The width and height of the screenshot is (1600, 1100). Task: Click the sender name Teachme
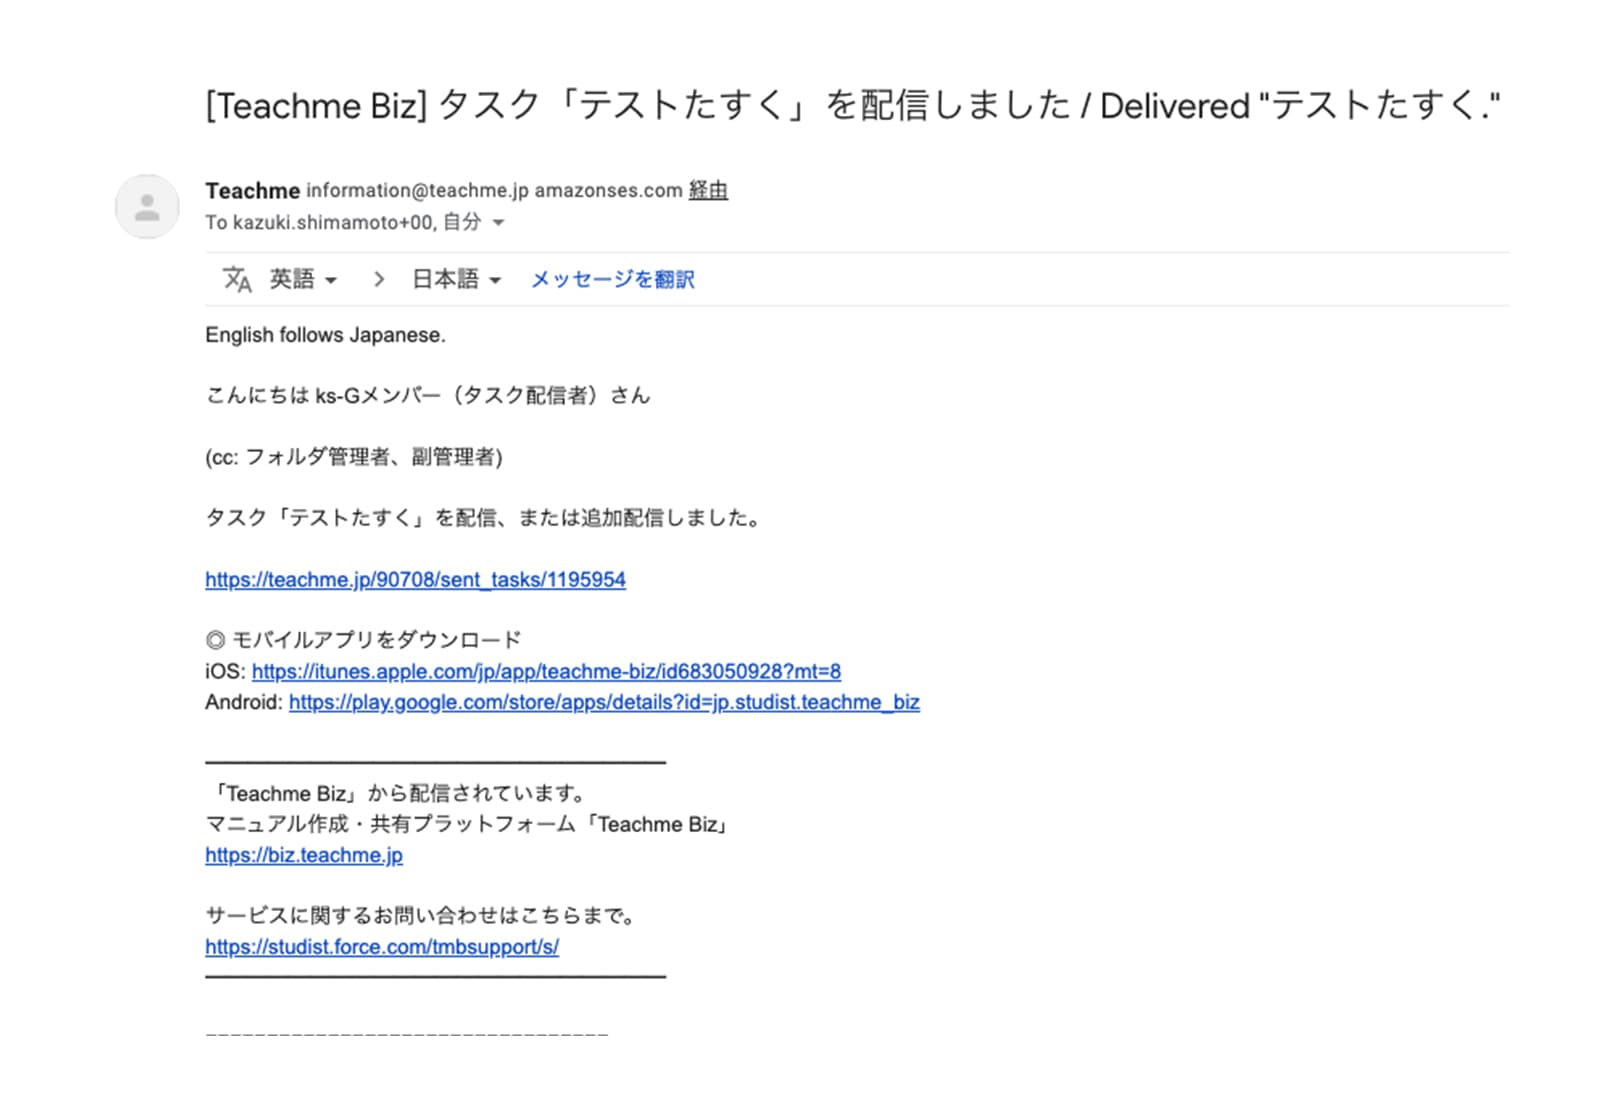(252, 190)
